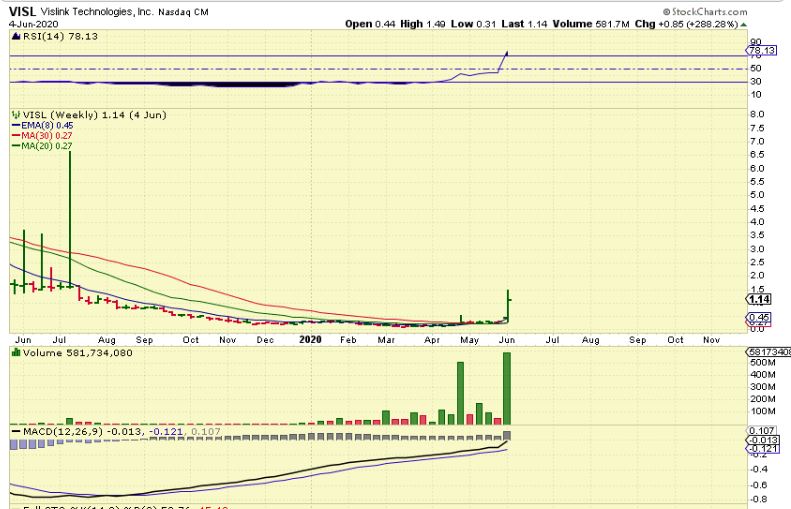Click the tall green volume bar in May
The image size is (791, 509).
[x=461, y=392]
